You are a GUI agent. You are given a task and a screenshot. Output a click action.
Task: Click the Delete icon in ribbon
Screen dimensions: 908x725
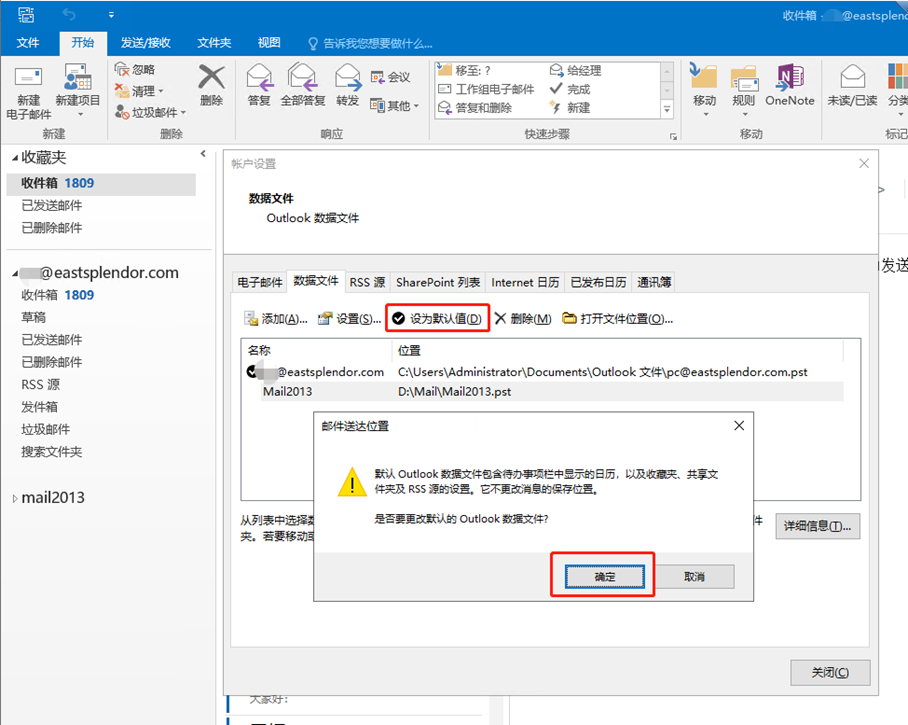pyautogui.click(x=211, y=80)
